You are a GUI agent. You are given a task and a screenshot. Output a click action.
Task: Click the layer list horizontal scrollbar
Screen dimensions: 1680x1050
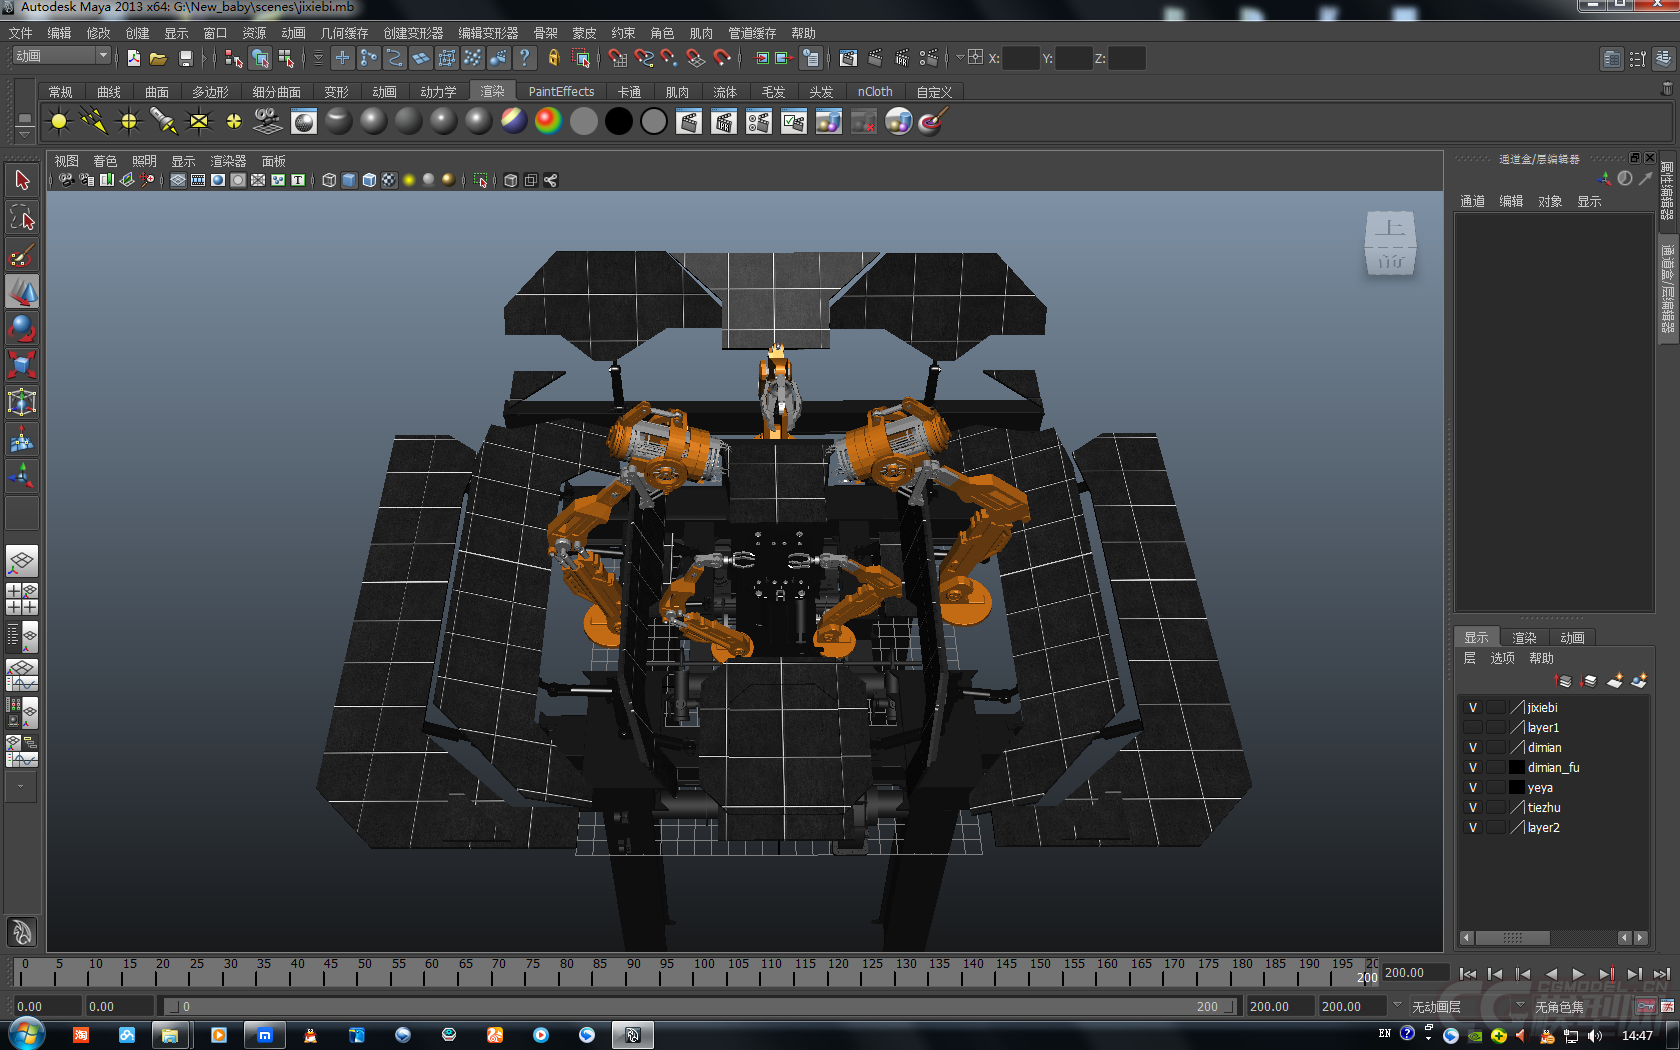tap(1512, 938)
